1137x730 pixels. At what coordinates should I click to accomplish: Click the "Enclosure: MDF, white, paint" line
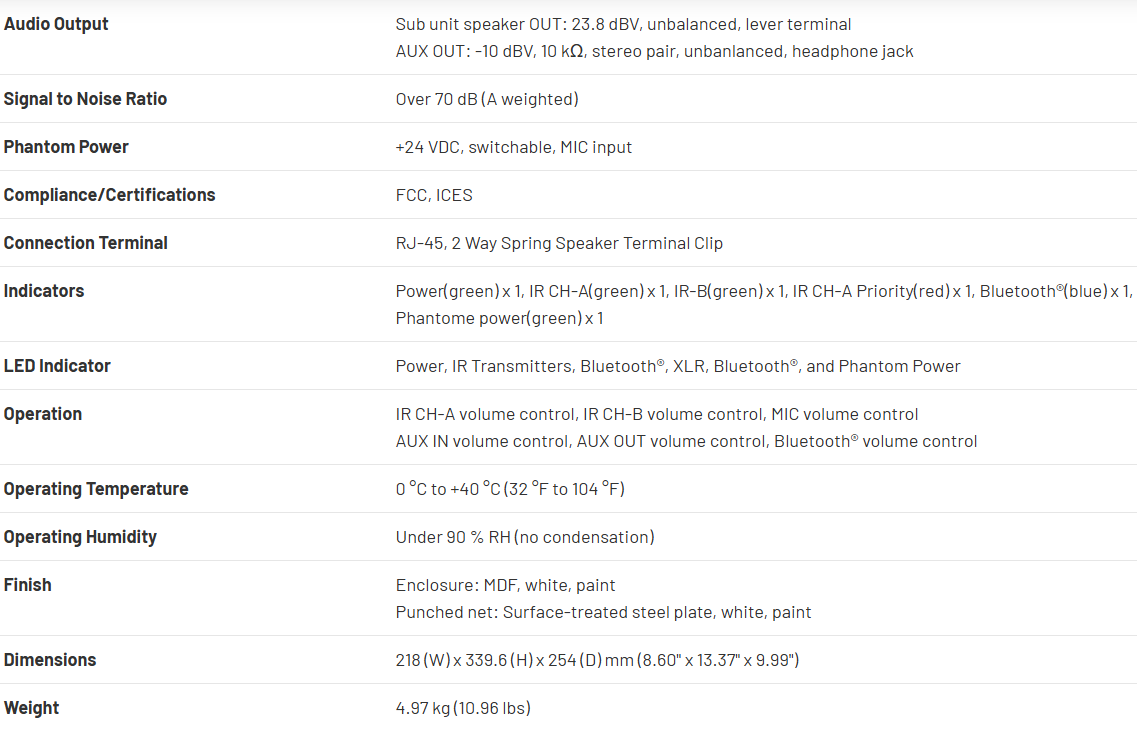point(505,585)
